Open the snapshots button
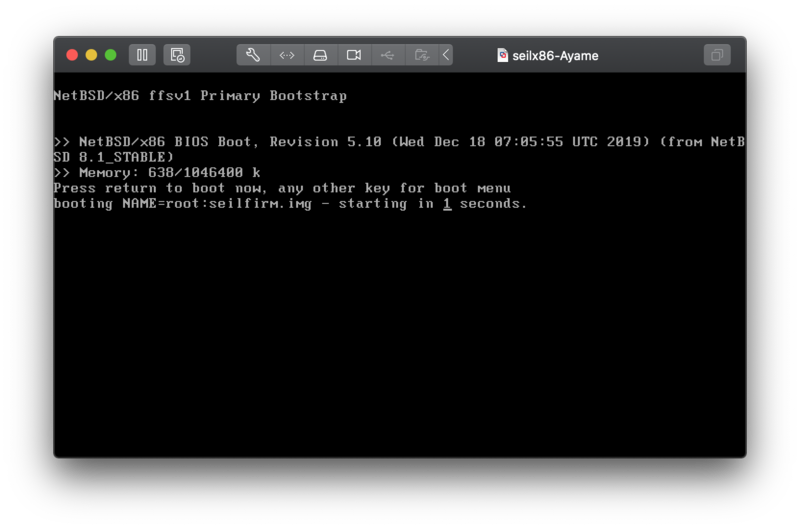This screenshot has height=529, width=800. point(177,55)
